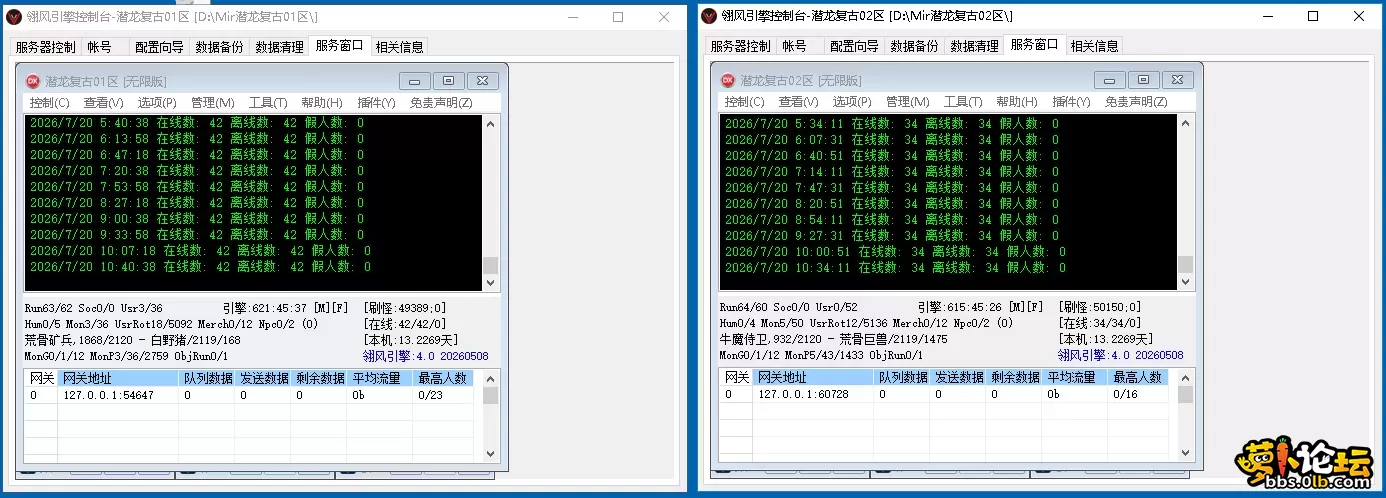This screenshot has height=498, width=1386.
Task: Open 免责声明(Z) menu in the 02区 window
Action: (x=1136, y=102)
